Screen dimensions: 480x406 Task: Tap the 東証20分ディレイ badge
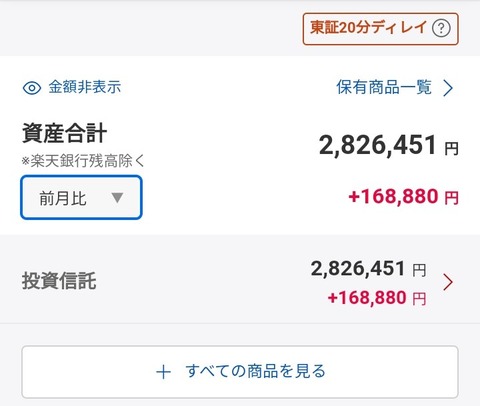381,29
